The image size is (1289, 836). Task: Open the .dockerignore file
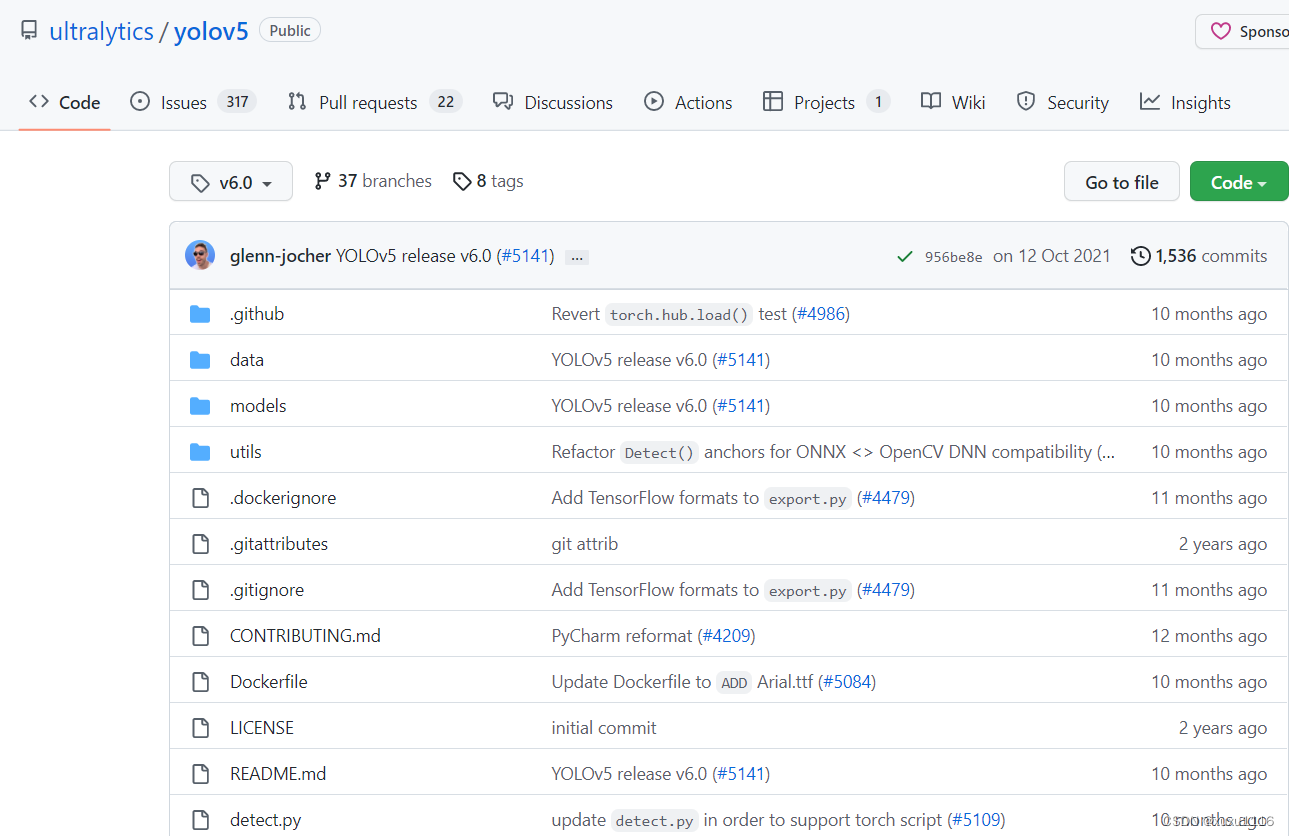pos(283,498)
